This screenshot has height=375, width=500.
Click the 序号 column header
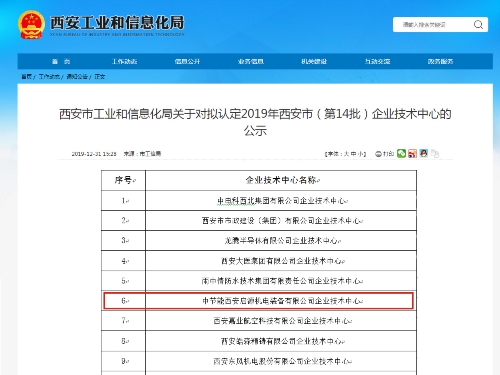(124, 180)
